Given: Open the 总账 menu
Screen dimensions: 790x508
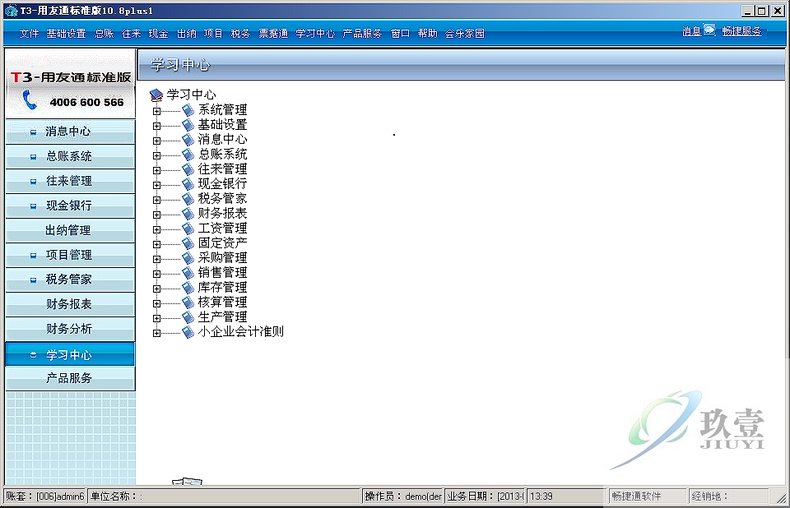Looking at the screenshot, I should click(x=104, y=33).
